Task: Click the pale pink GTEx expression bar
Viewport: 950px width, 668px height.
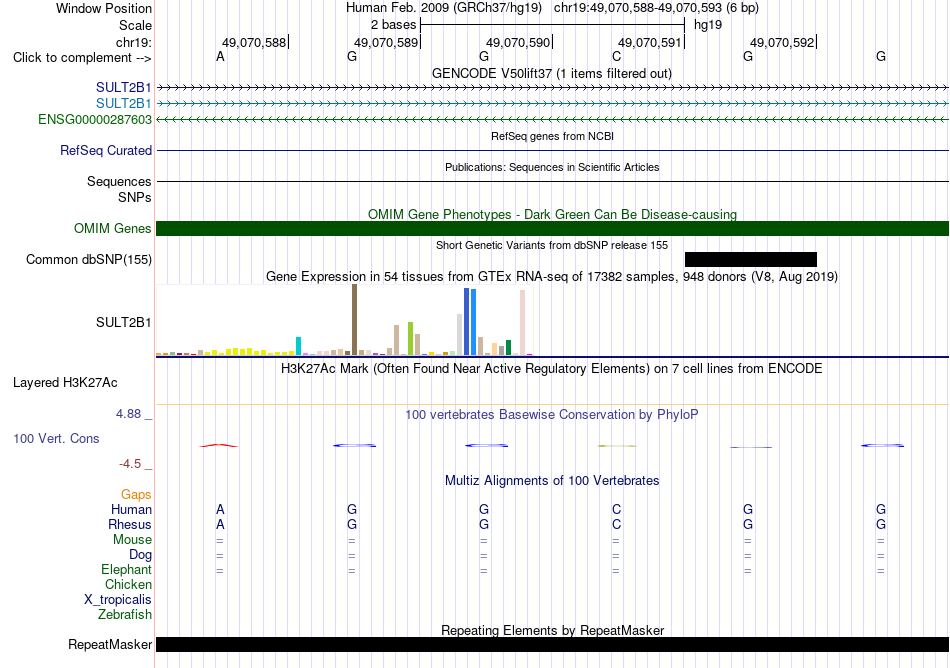Action: pos(522,322)
